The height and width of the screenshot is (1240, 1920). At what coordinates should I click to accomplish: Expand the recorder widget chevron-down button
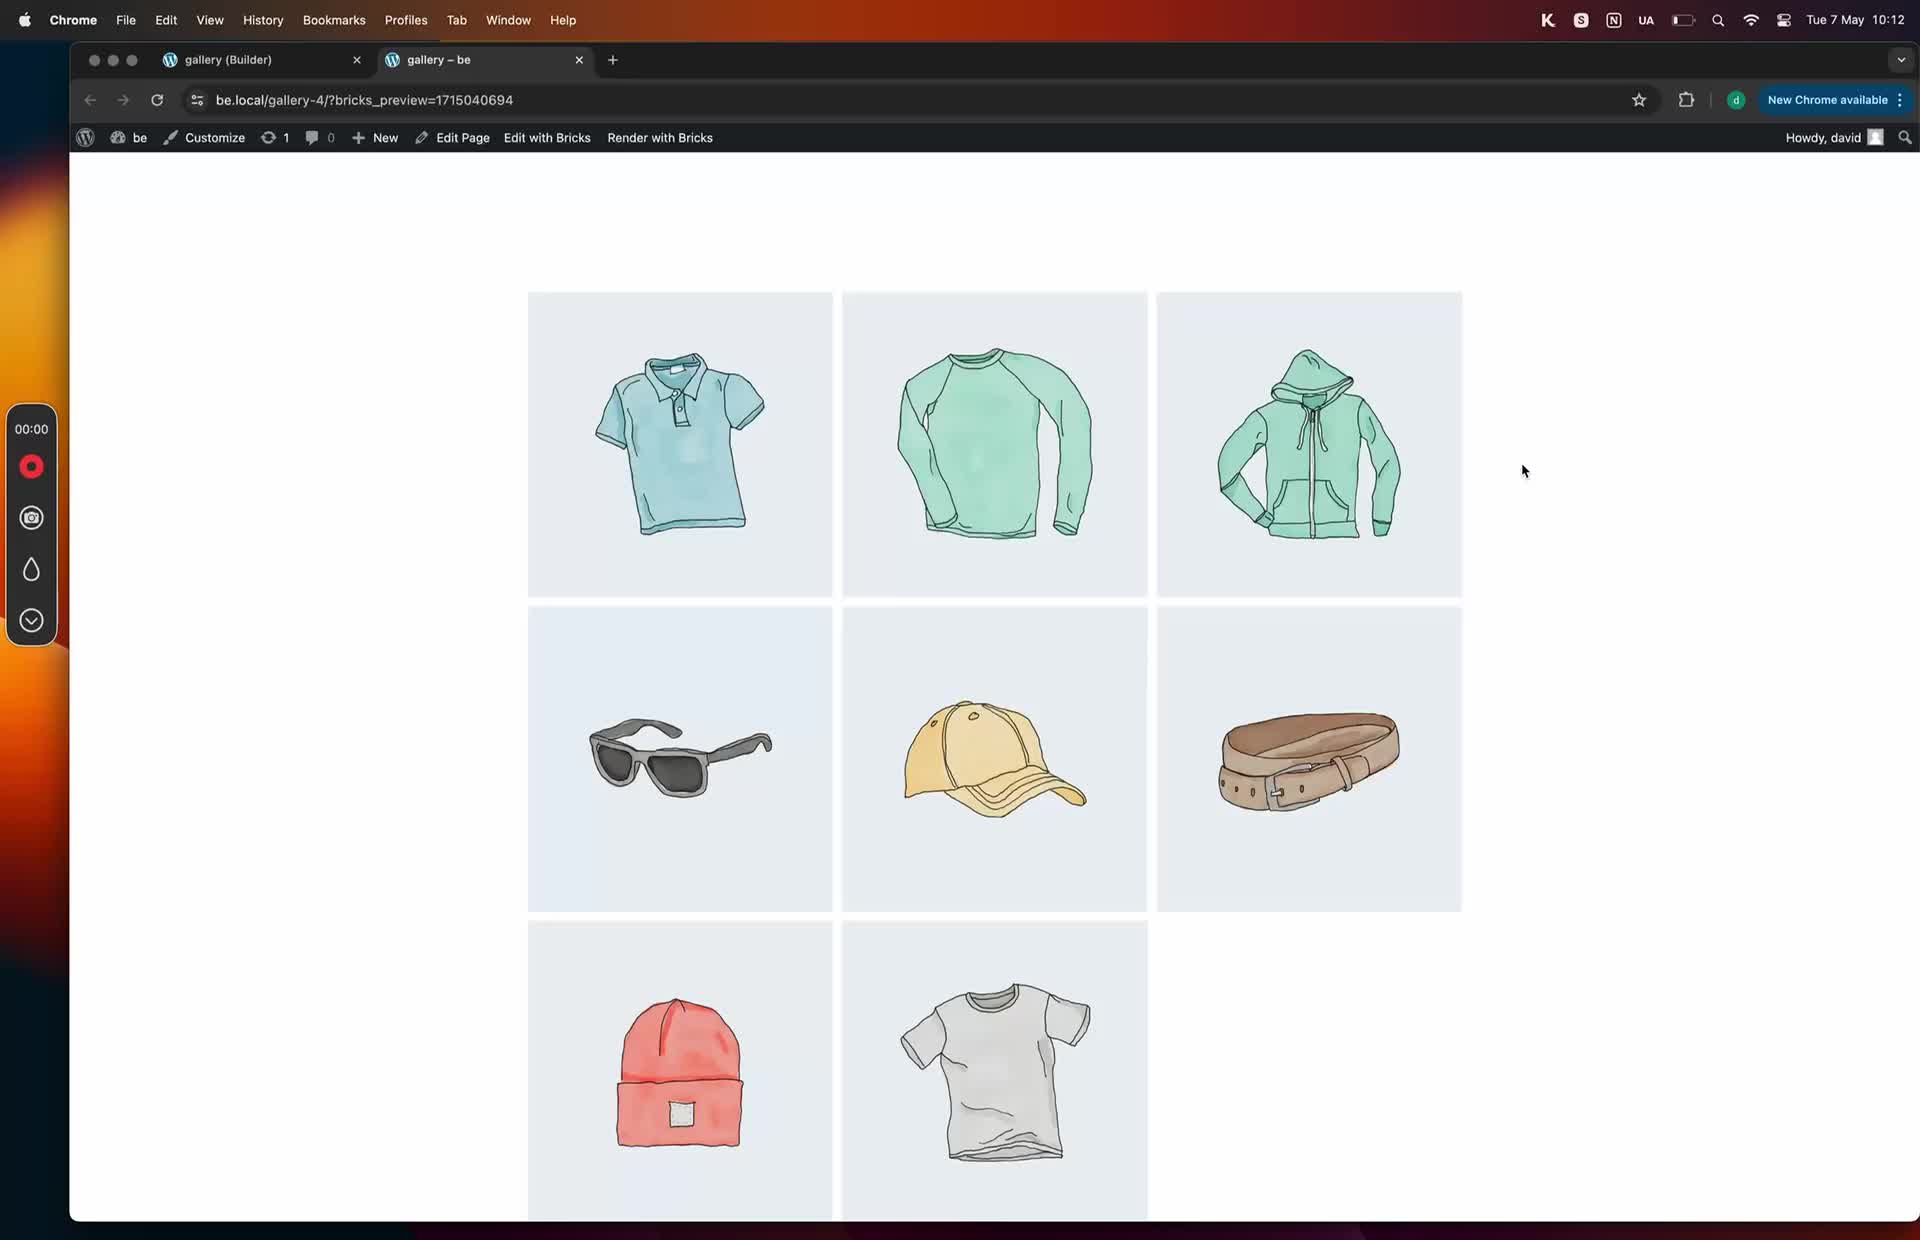(31, 621)
